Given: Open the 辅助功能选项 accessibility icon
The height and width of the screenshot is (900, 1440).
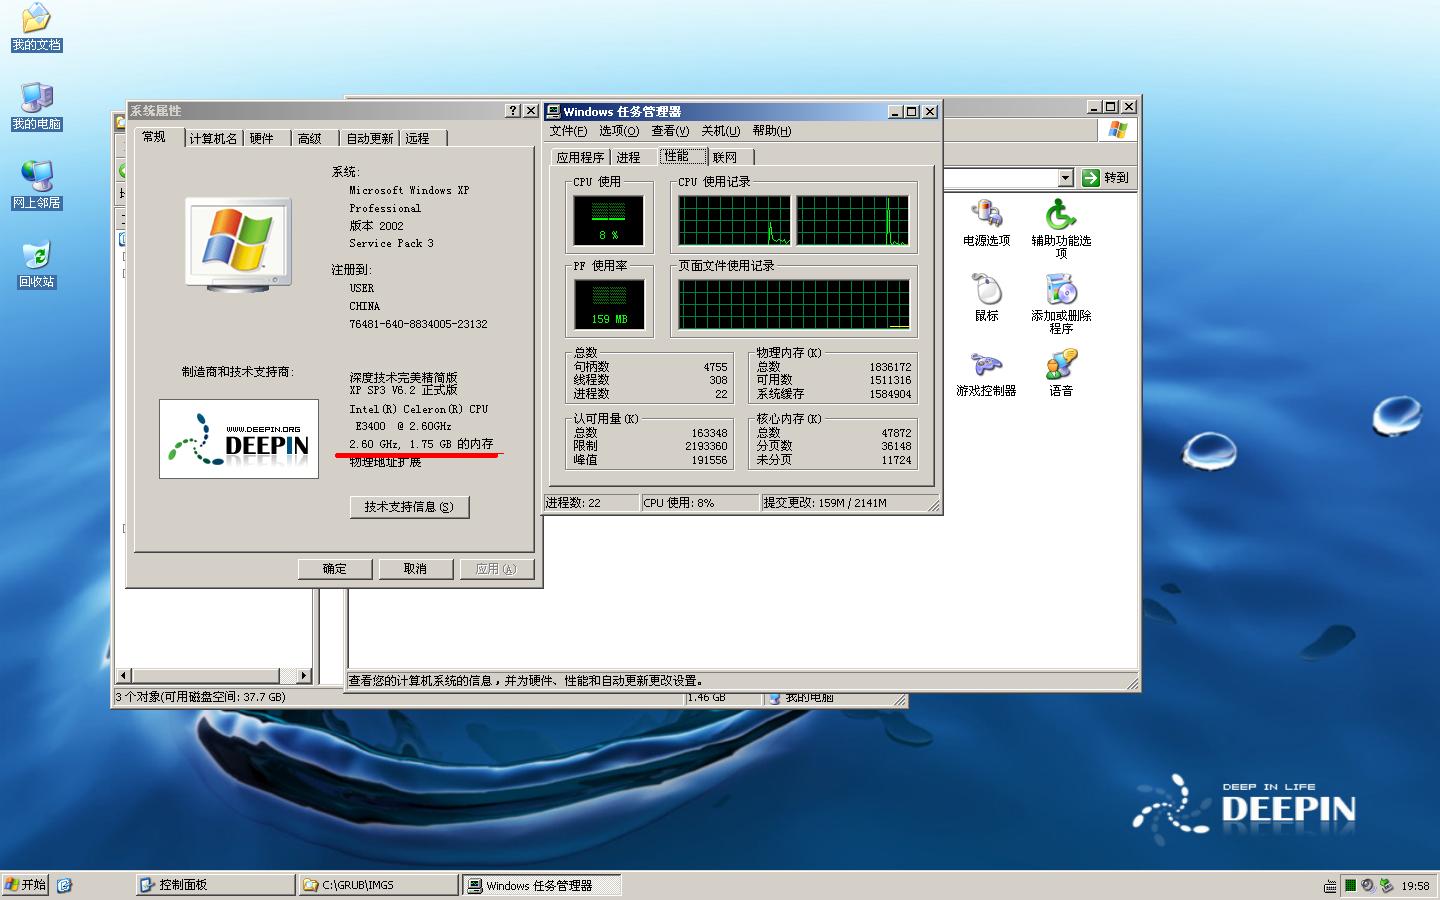Looking at the screenshot, I should coord(1061,228).
